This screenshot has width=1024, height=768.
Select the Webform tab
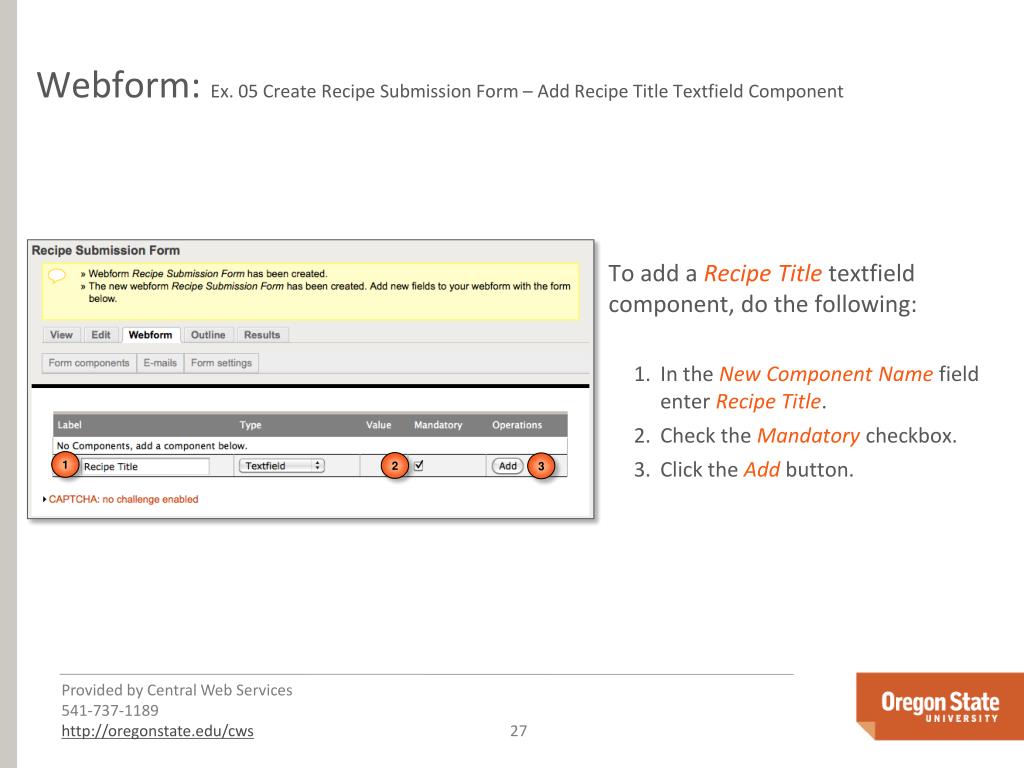coord(150,335)
